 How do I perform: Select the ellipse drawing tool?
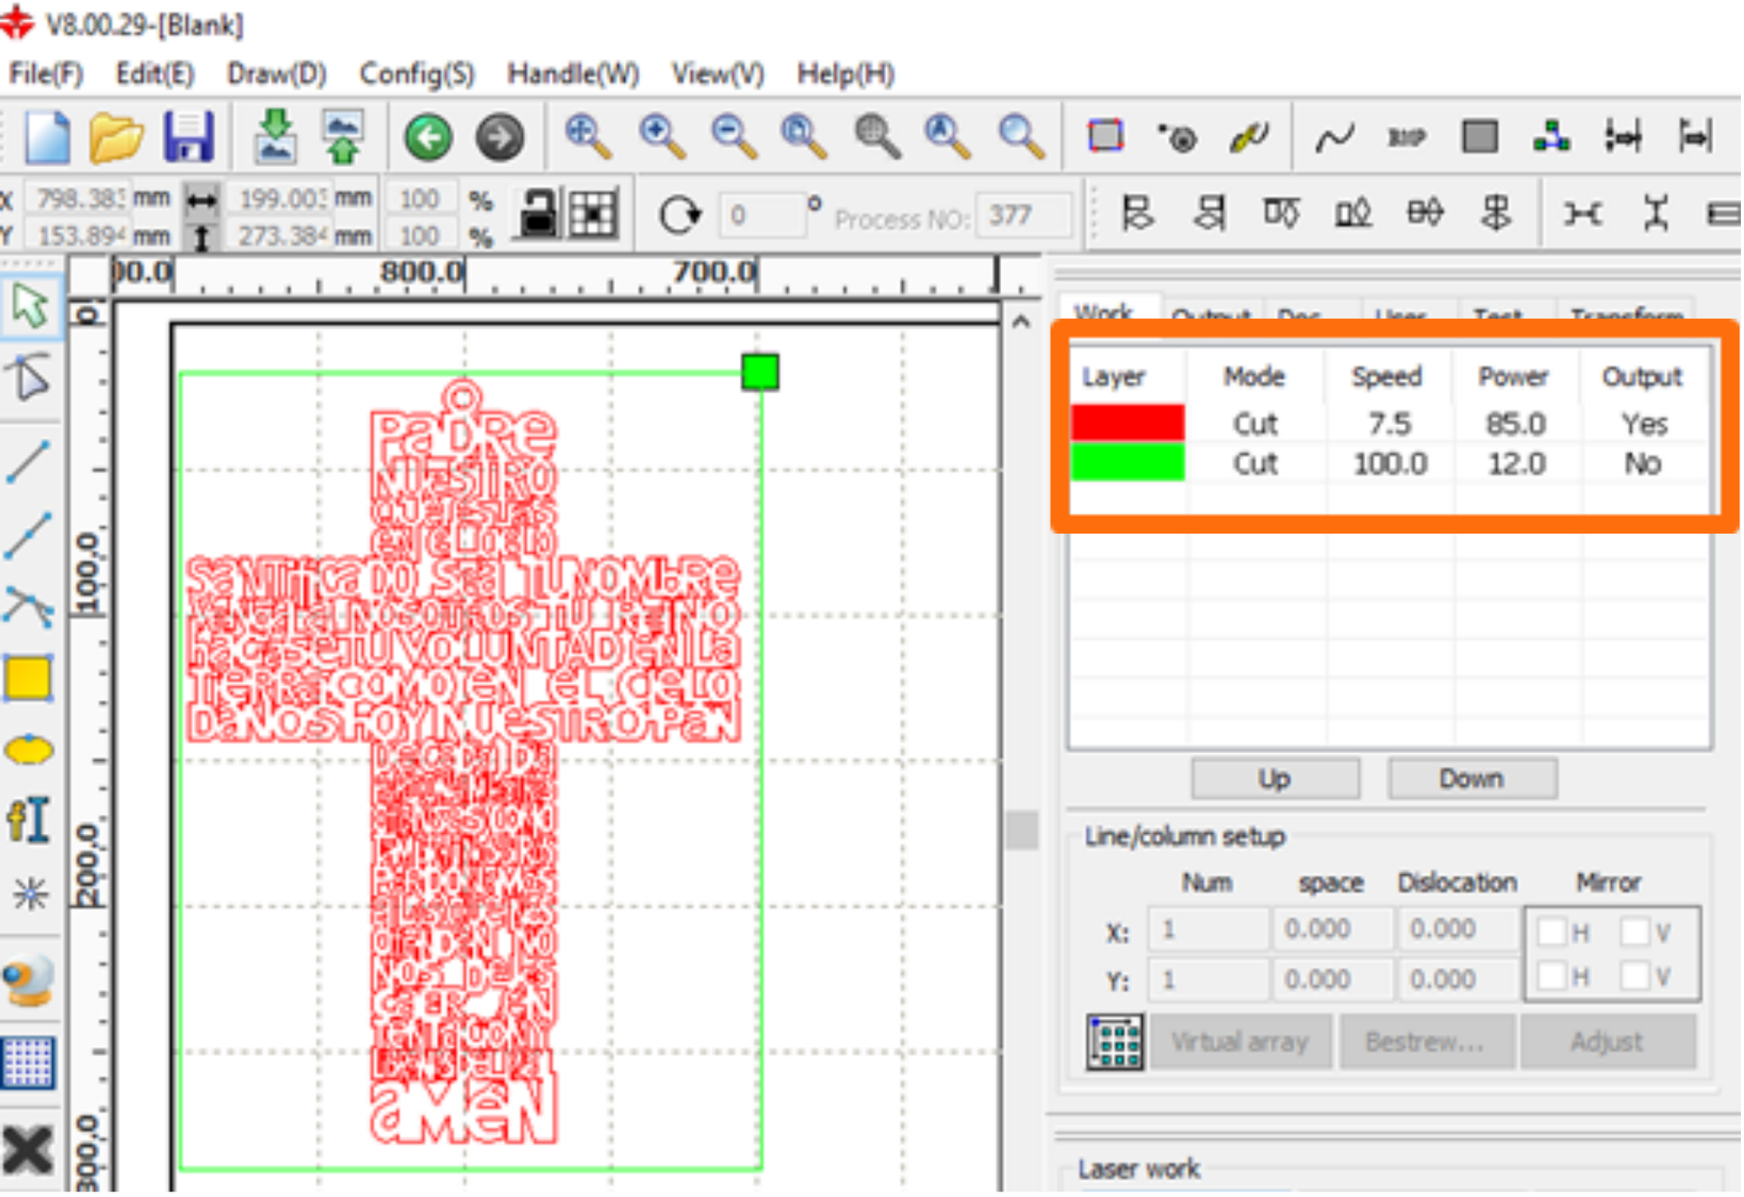28,750
